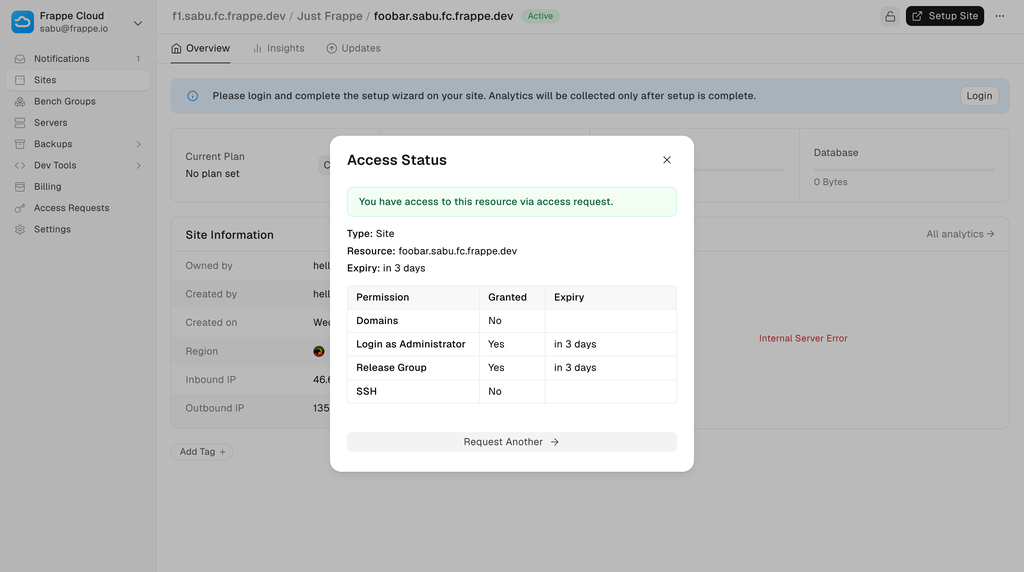The image size is (1024, 572).
Task: Click the Region flag icon
Action: tap(319, 351)
